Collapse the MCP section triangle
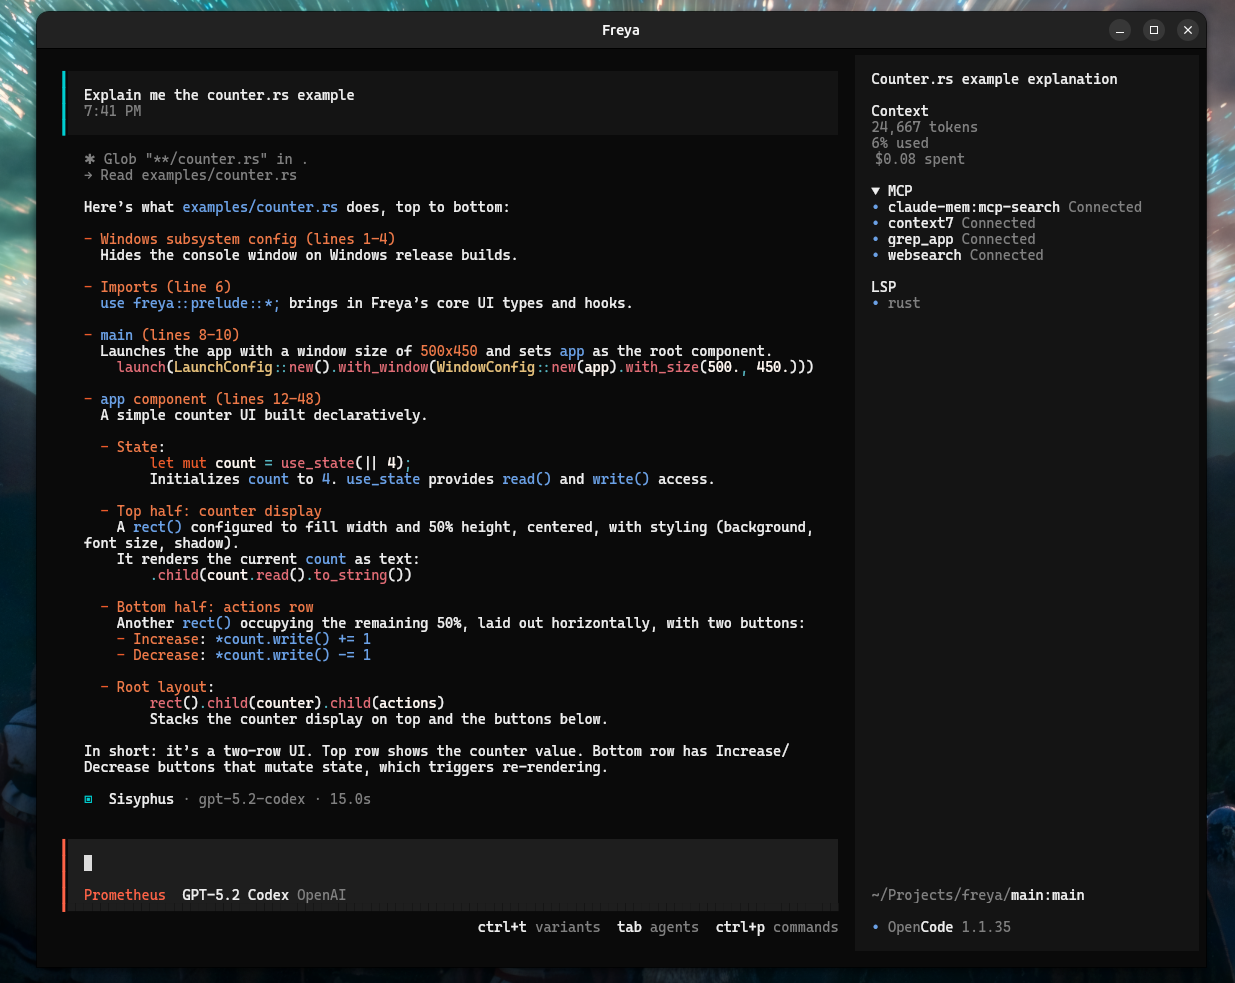The width and height of the screenshot is (1235, 983). pos(876,191)
